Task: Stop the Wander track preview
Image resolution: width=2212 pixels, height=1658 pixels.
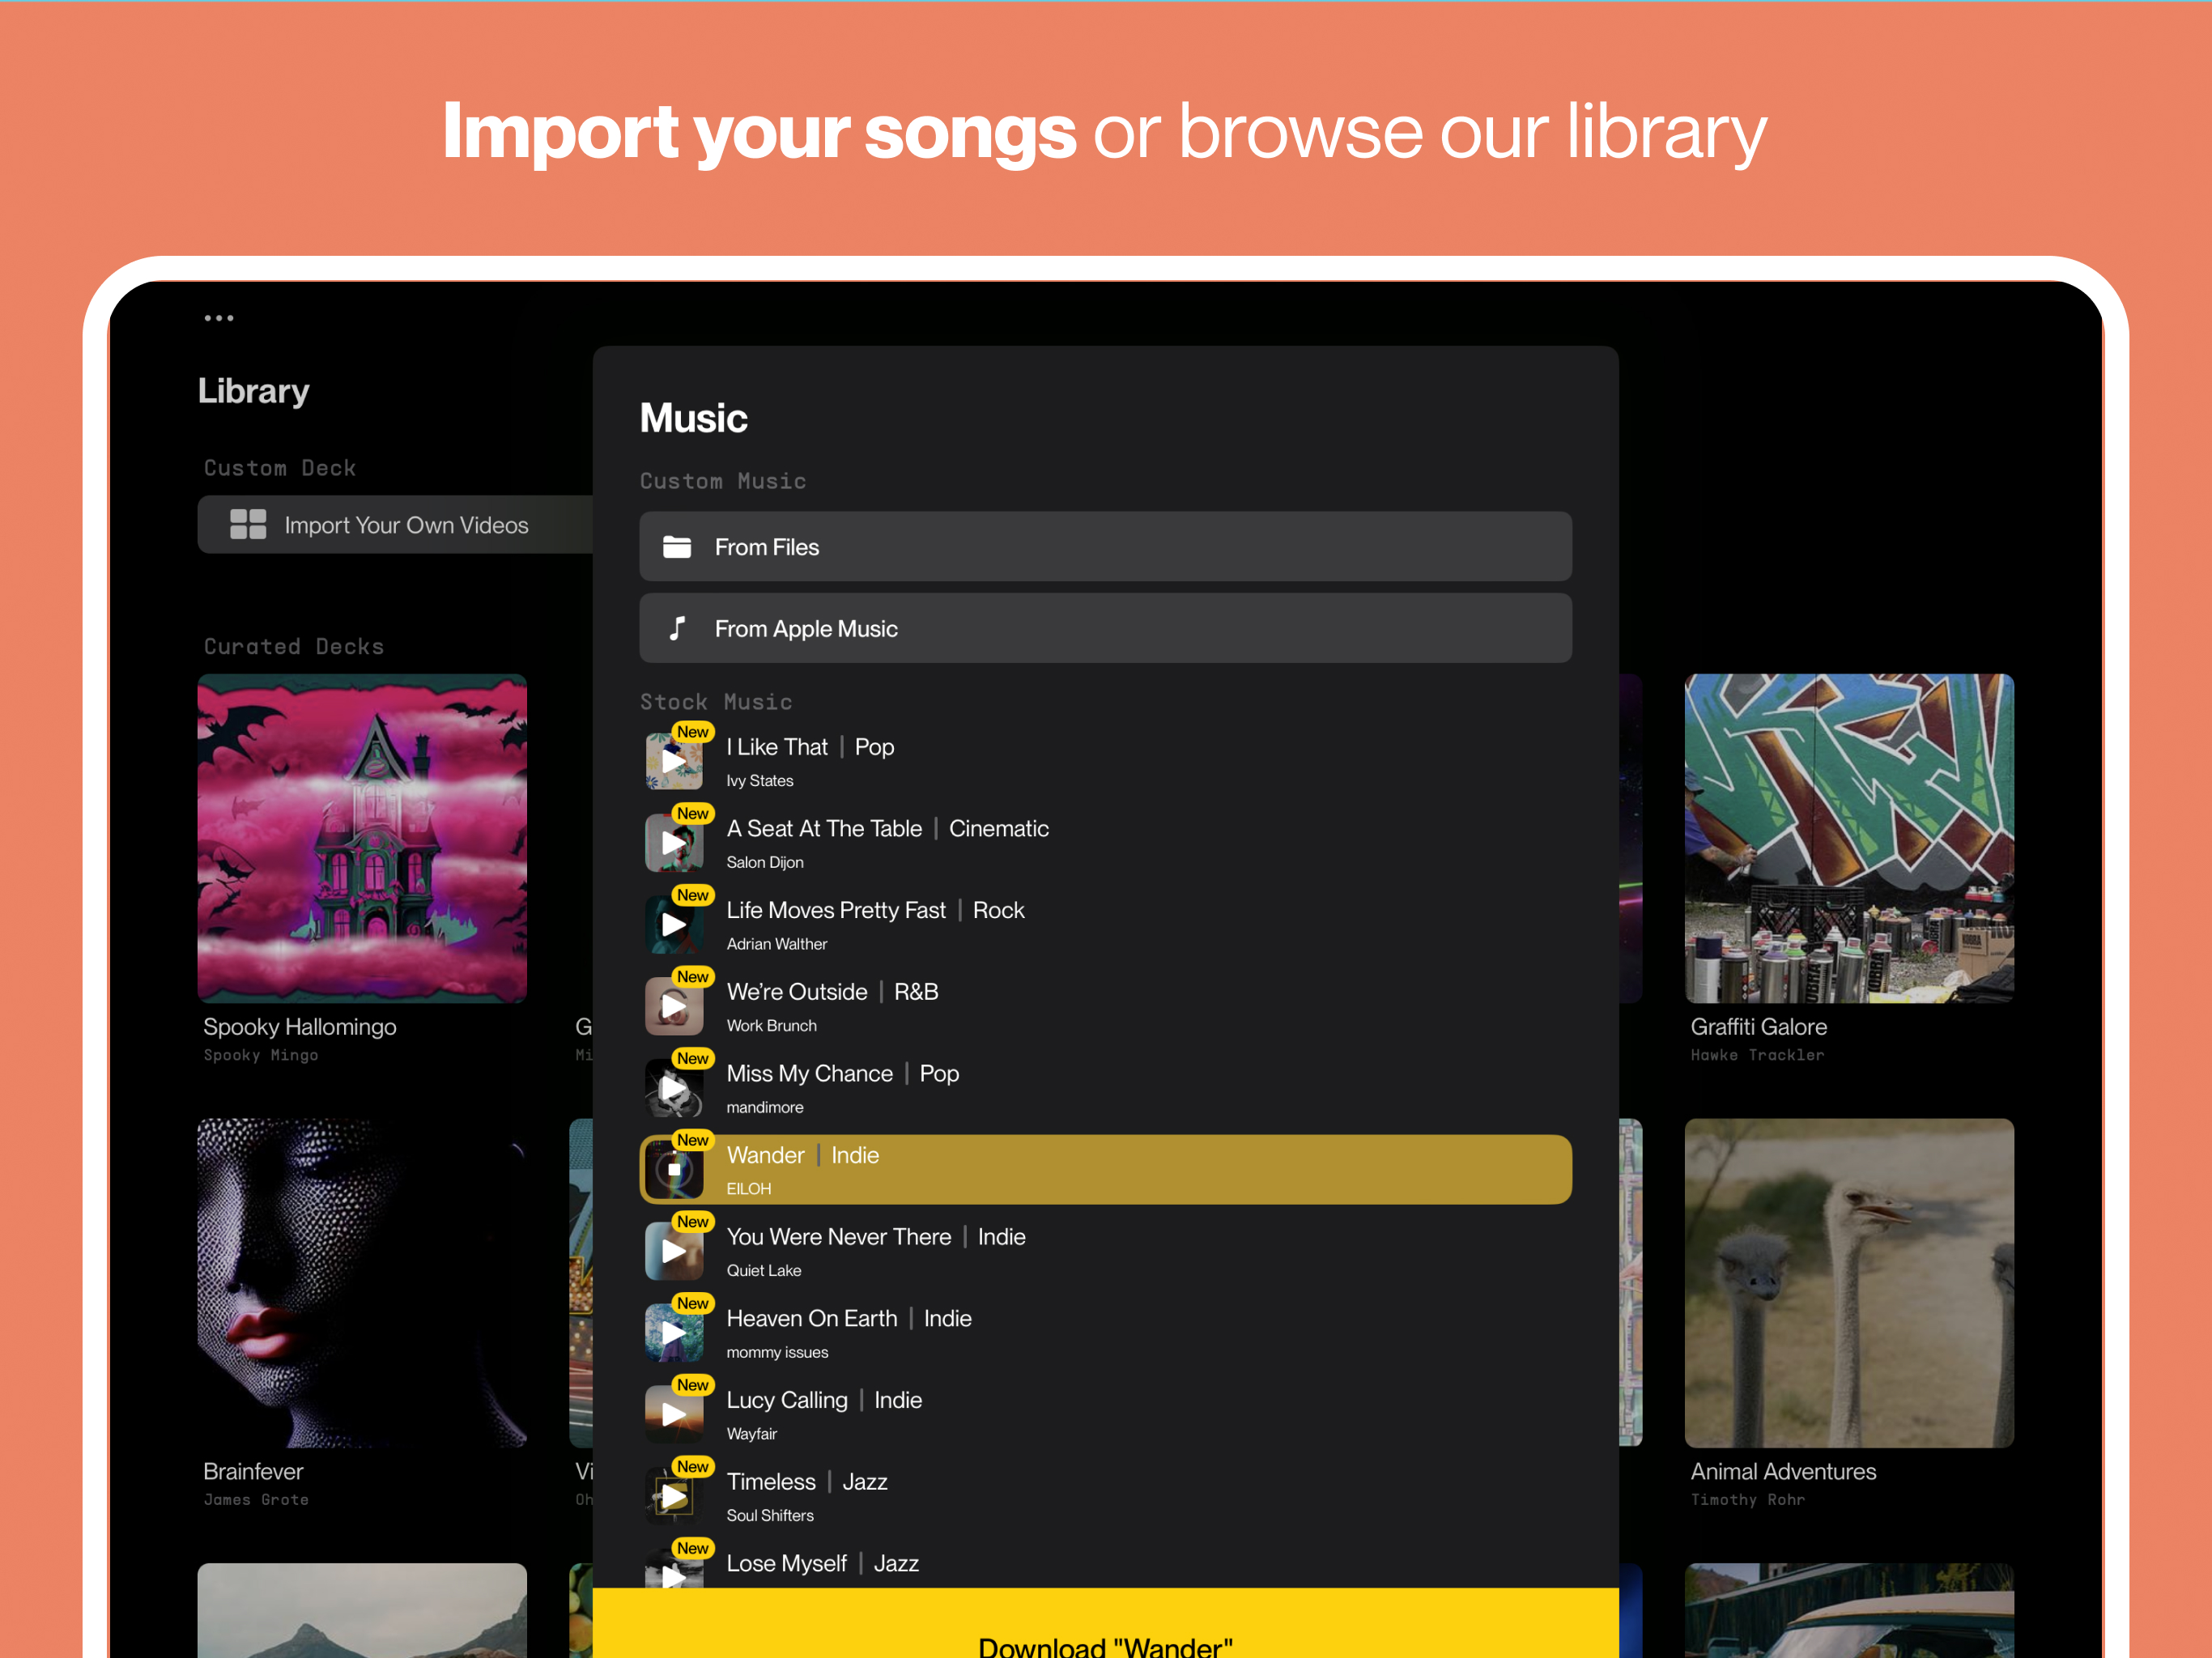Action: tap(674, 1170)
